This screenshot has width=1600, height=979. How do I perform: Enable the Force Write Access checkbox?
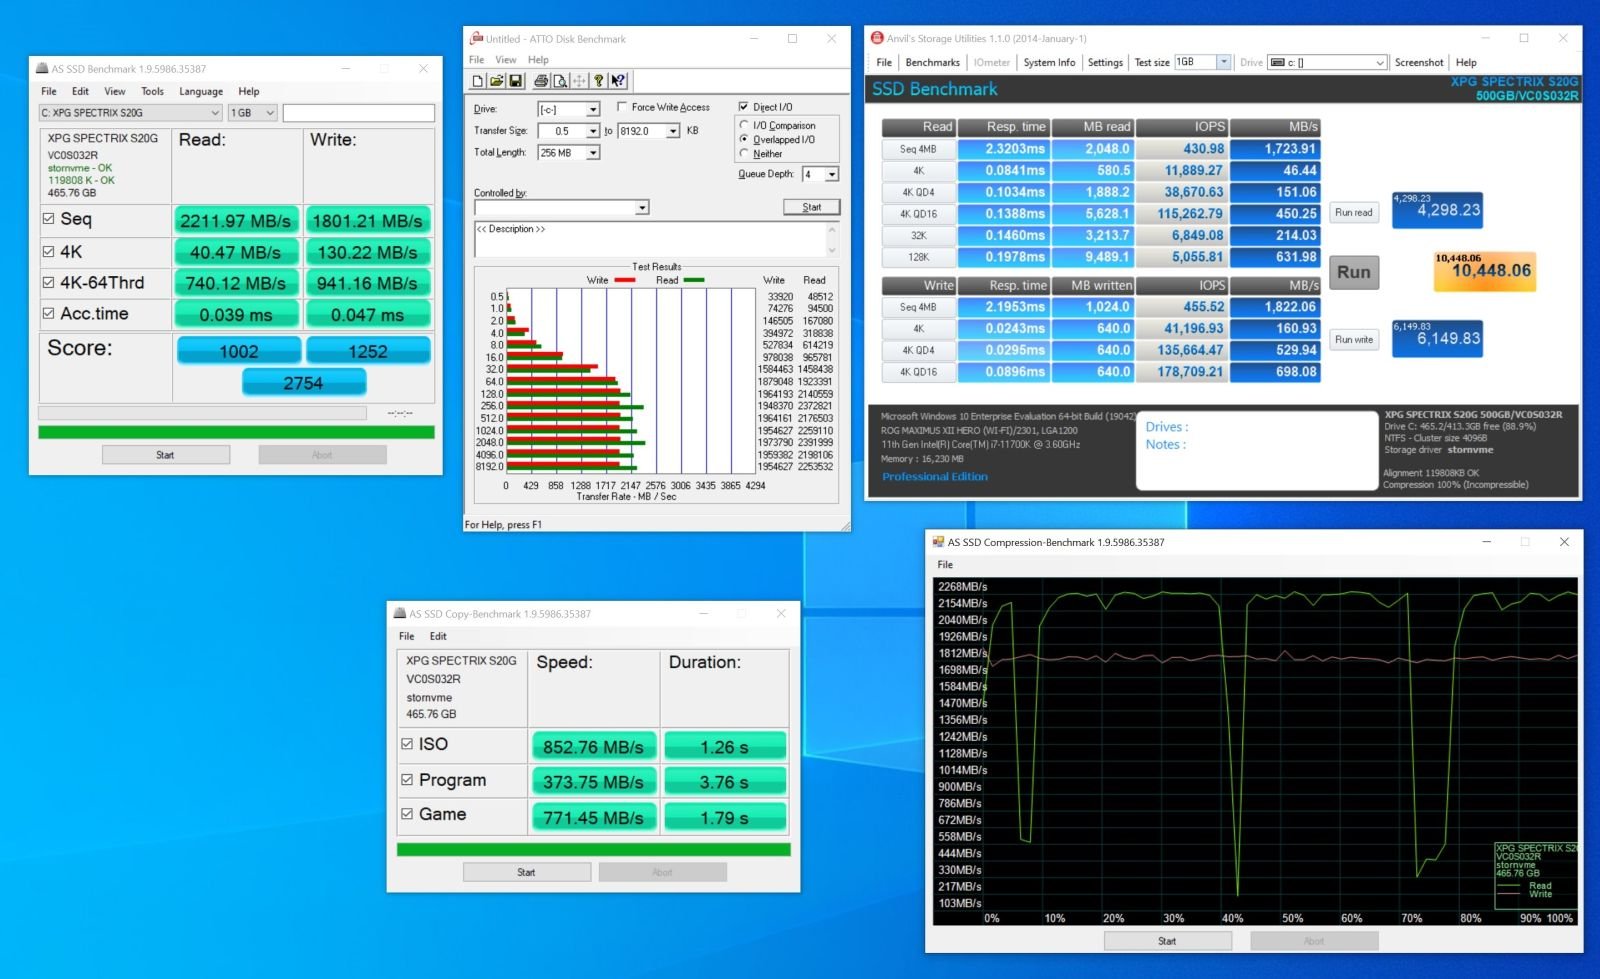(x=622, y=107)
